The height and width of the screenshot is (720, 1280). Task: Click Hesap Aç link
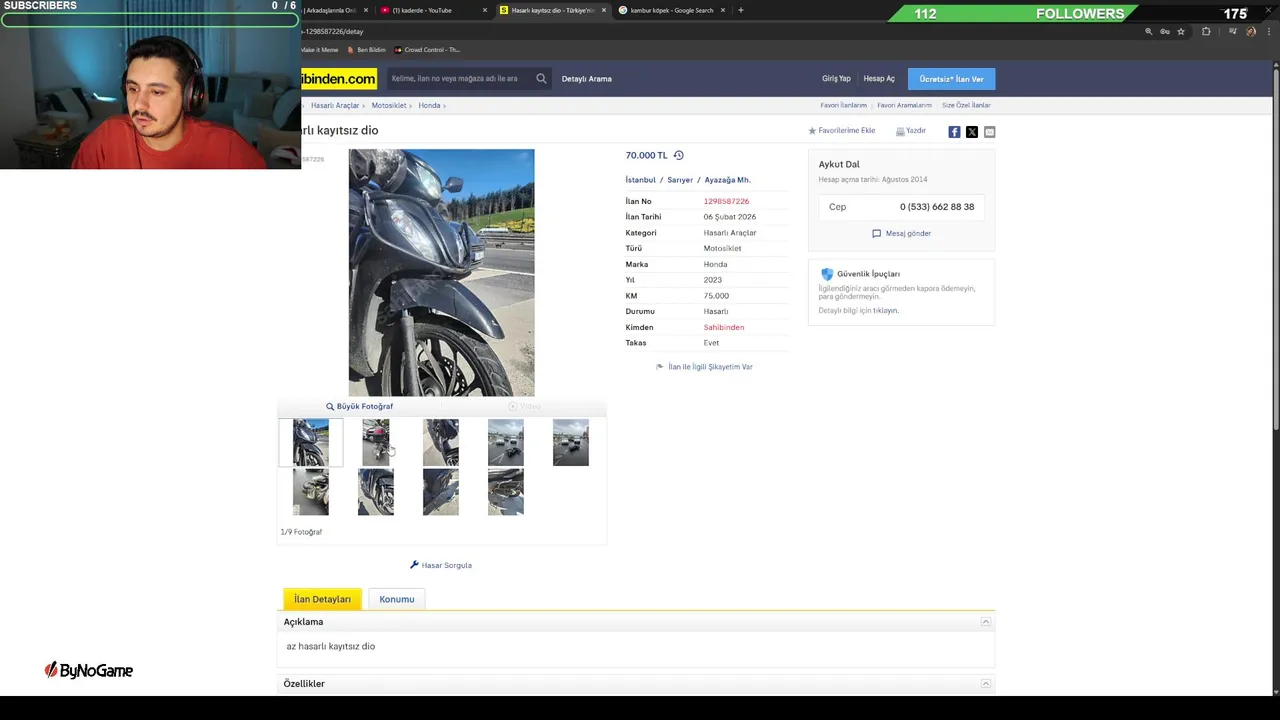tap(879, 78)
